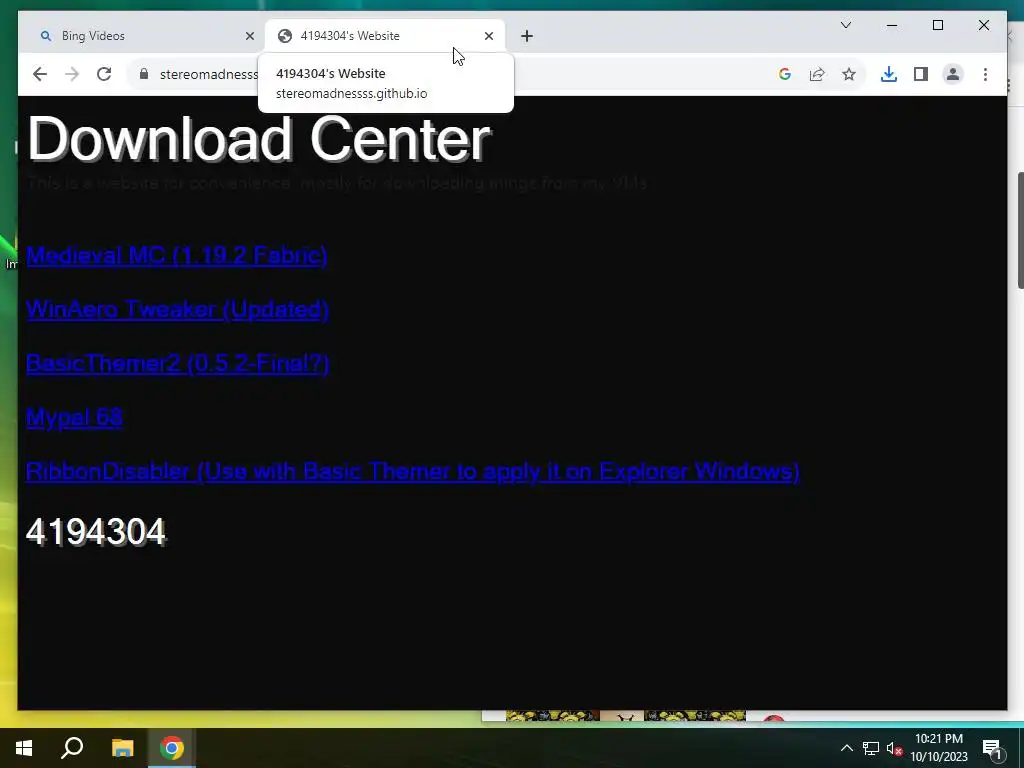1024x768 pixels.
Task: Bookmark this page with star icon
Action: click(849, 74)
